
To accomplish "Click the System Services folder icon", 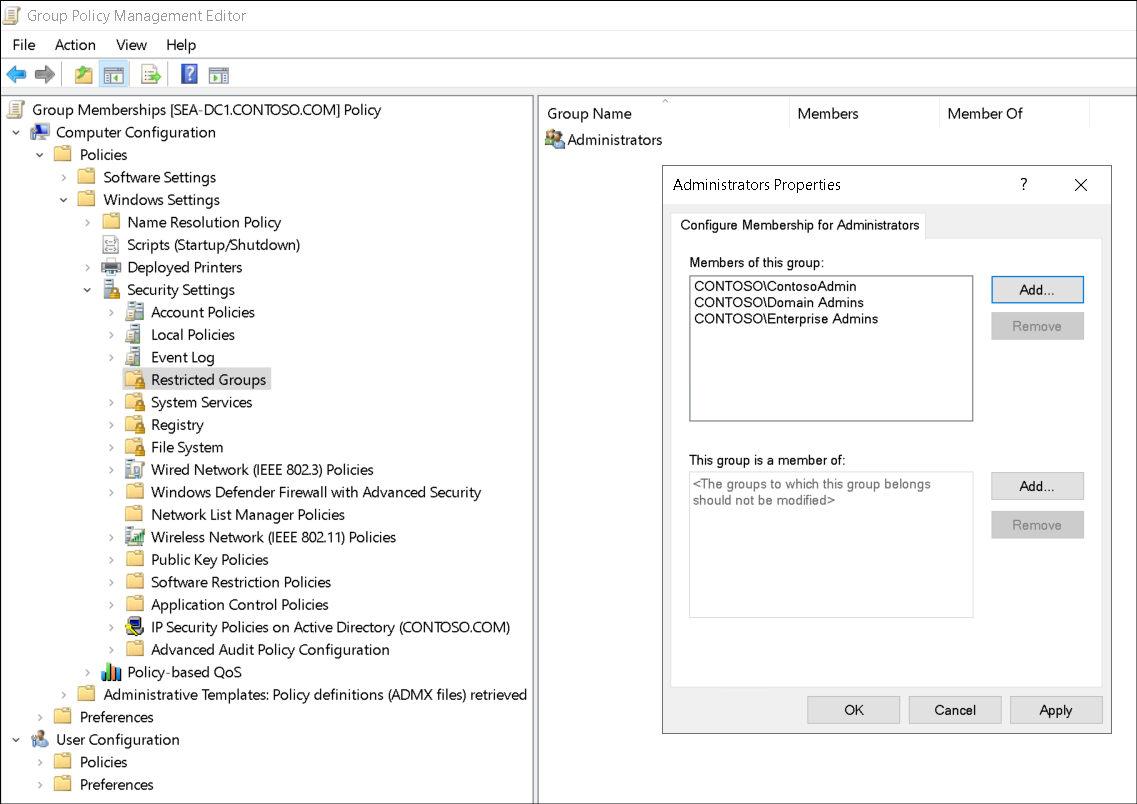I will click(x=135, y=402).
